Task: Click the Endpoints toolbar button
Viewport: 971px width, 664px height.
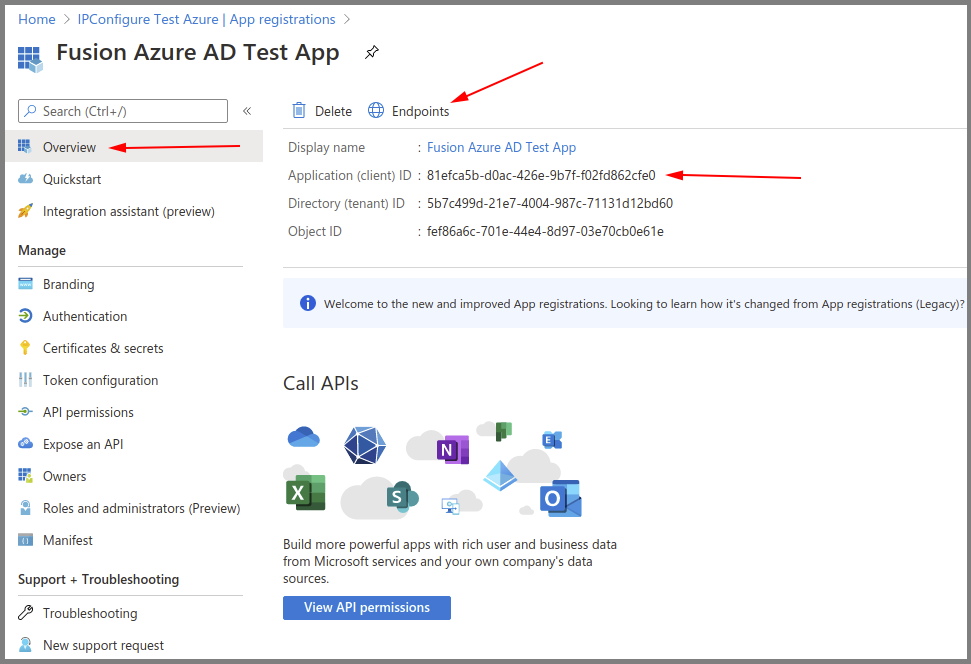Action: (x=409, y=111)
